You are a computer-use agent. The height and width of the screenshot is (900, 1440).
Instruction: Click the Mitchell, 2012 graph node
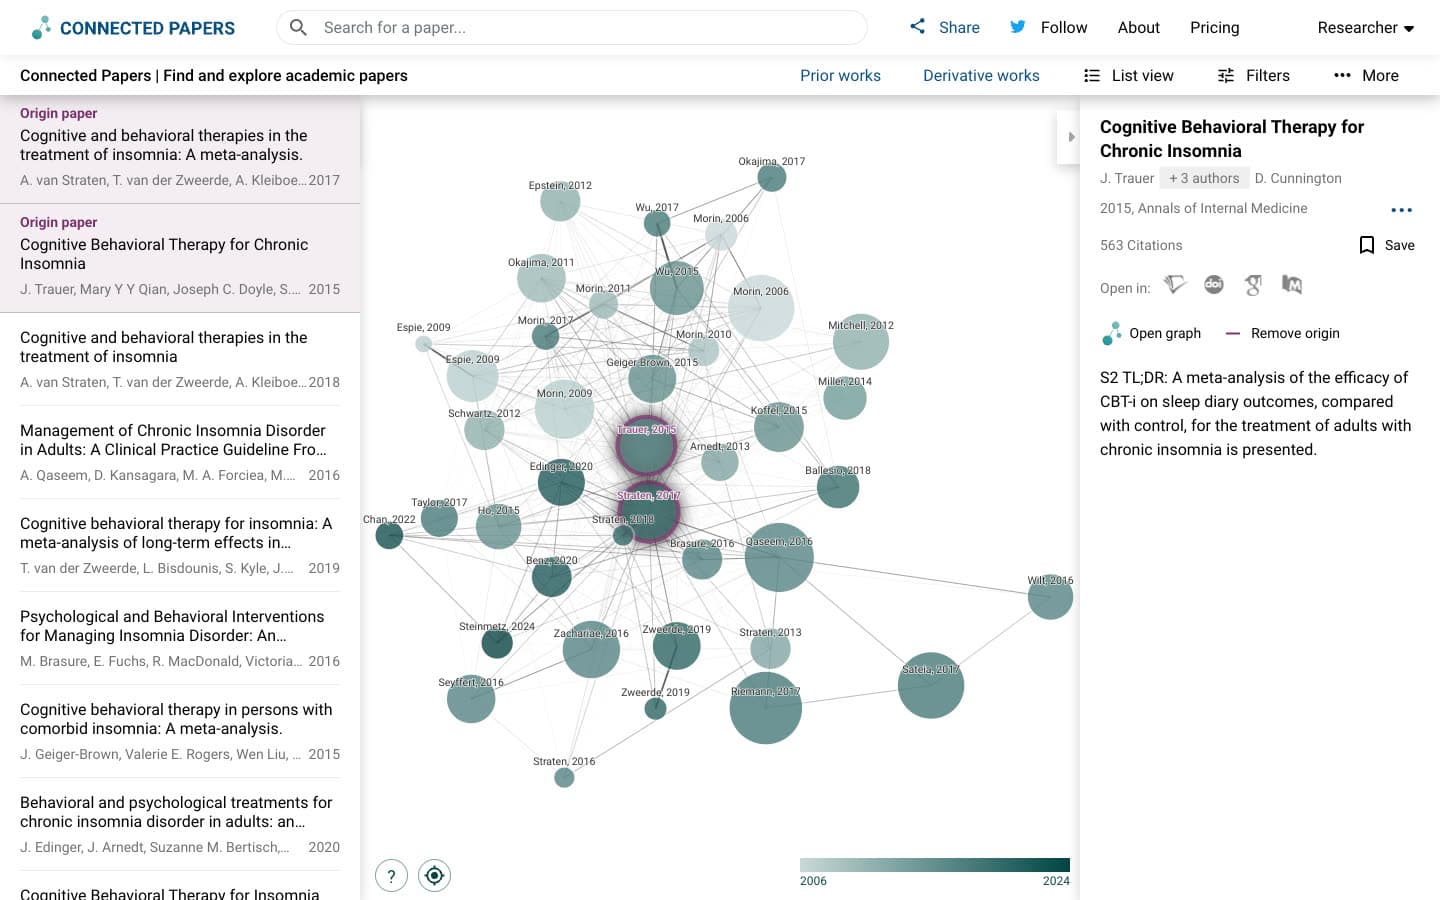[861, 342]
